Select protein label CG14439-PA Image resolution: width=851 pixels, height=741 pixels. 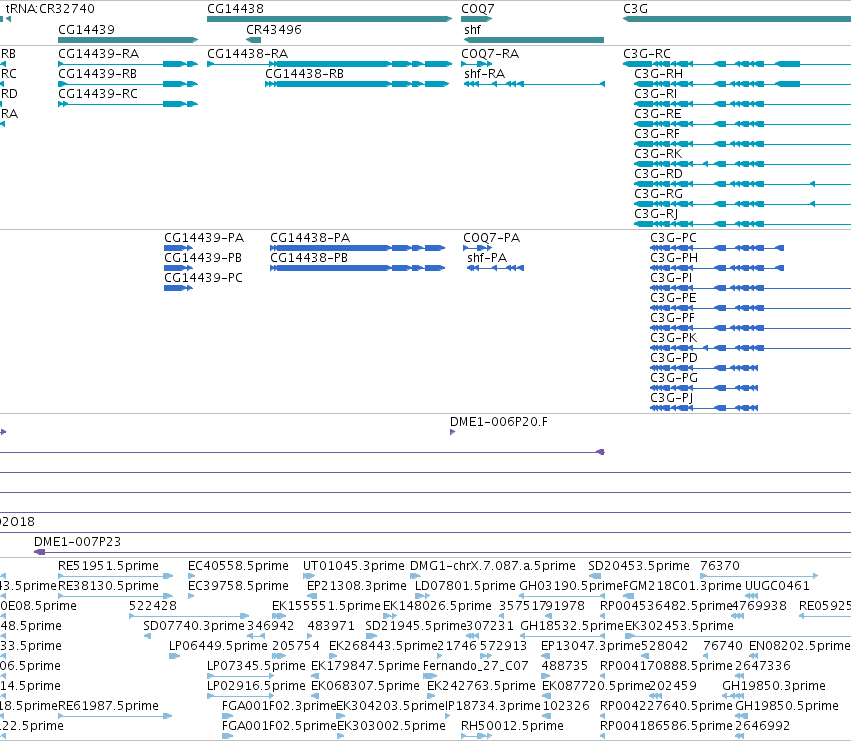(204, 238)
